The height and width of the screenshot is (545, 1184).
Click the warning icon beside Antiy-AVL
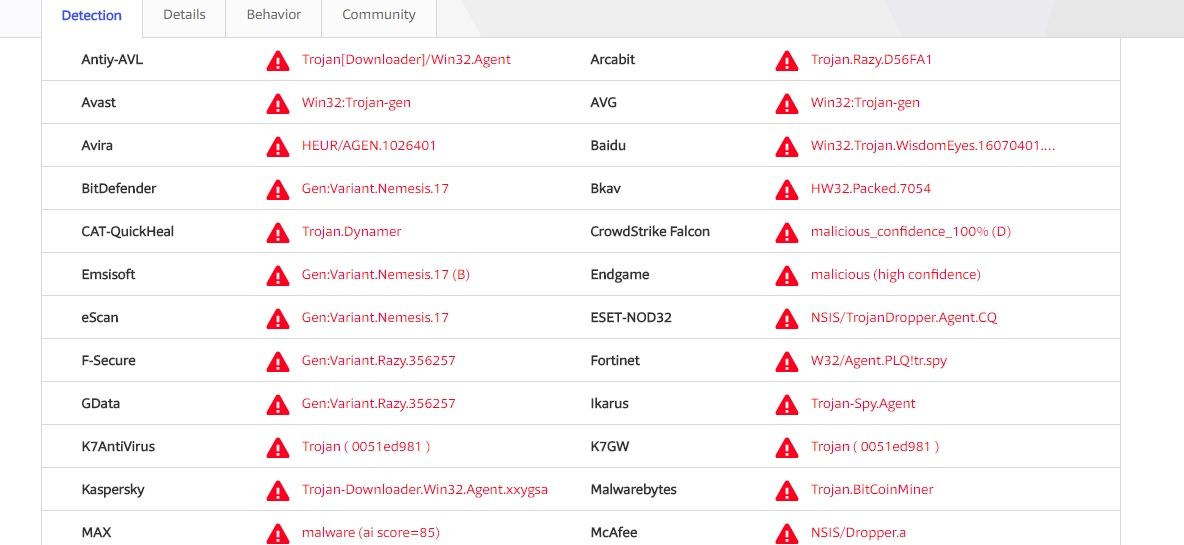click(x=277, y=61)
